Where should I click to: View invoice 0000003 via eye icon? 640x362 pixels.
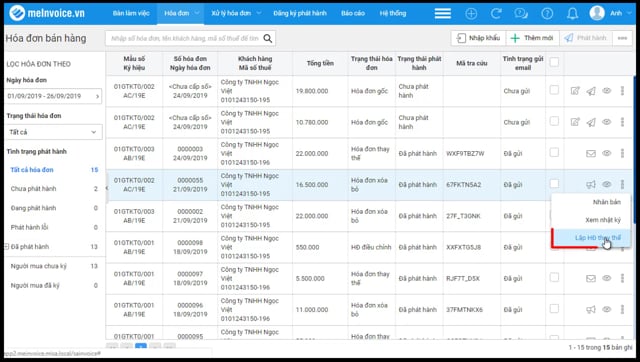pos(607,153)
